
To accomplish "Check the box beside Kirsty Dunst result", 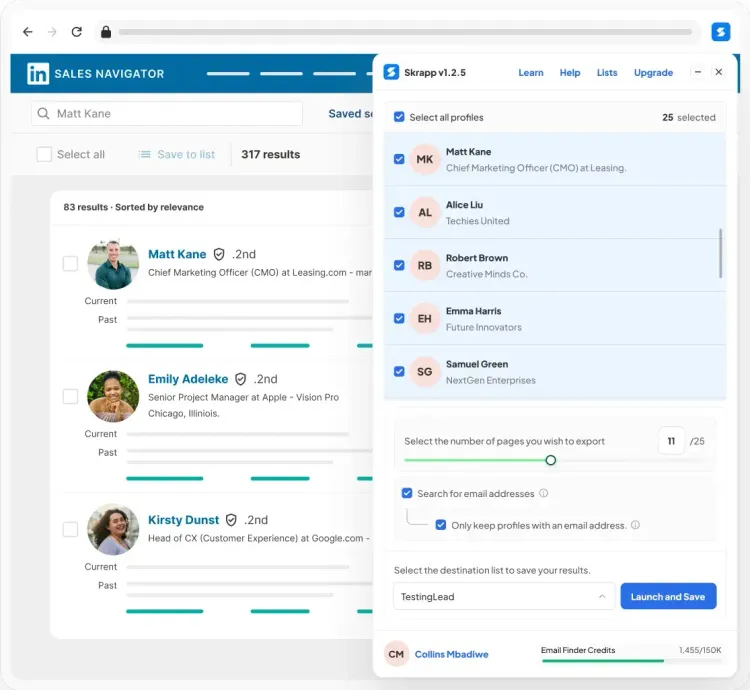I will [x=70, y=529].
